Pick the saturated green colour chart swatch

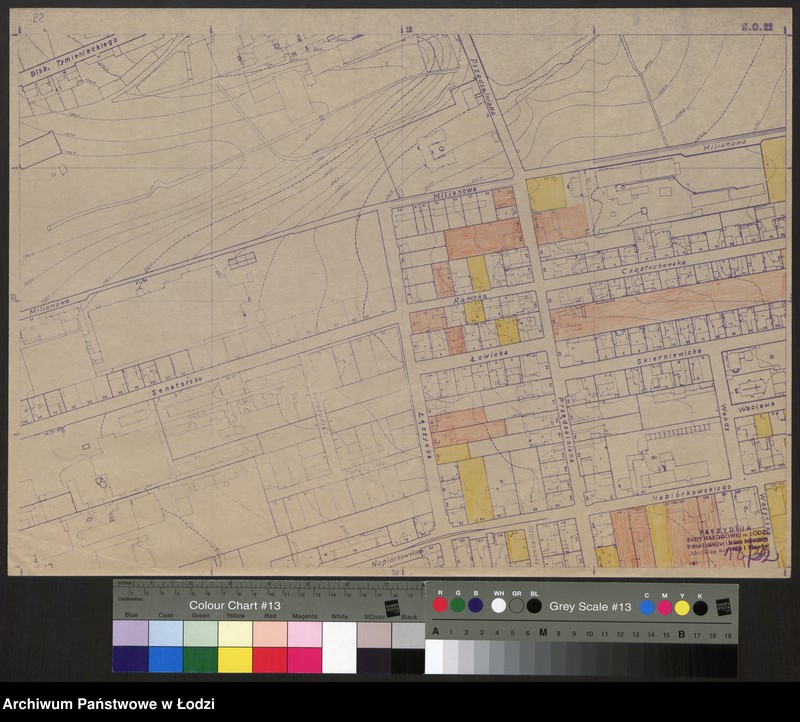(200, 660)
